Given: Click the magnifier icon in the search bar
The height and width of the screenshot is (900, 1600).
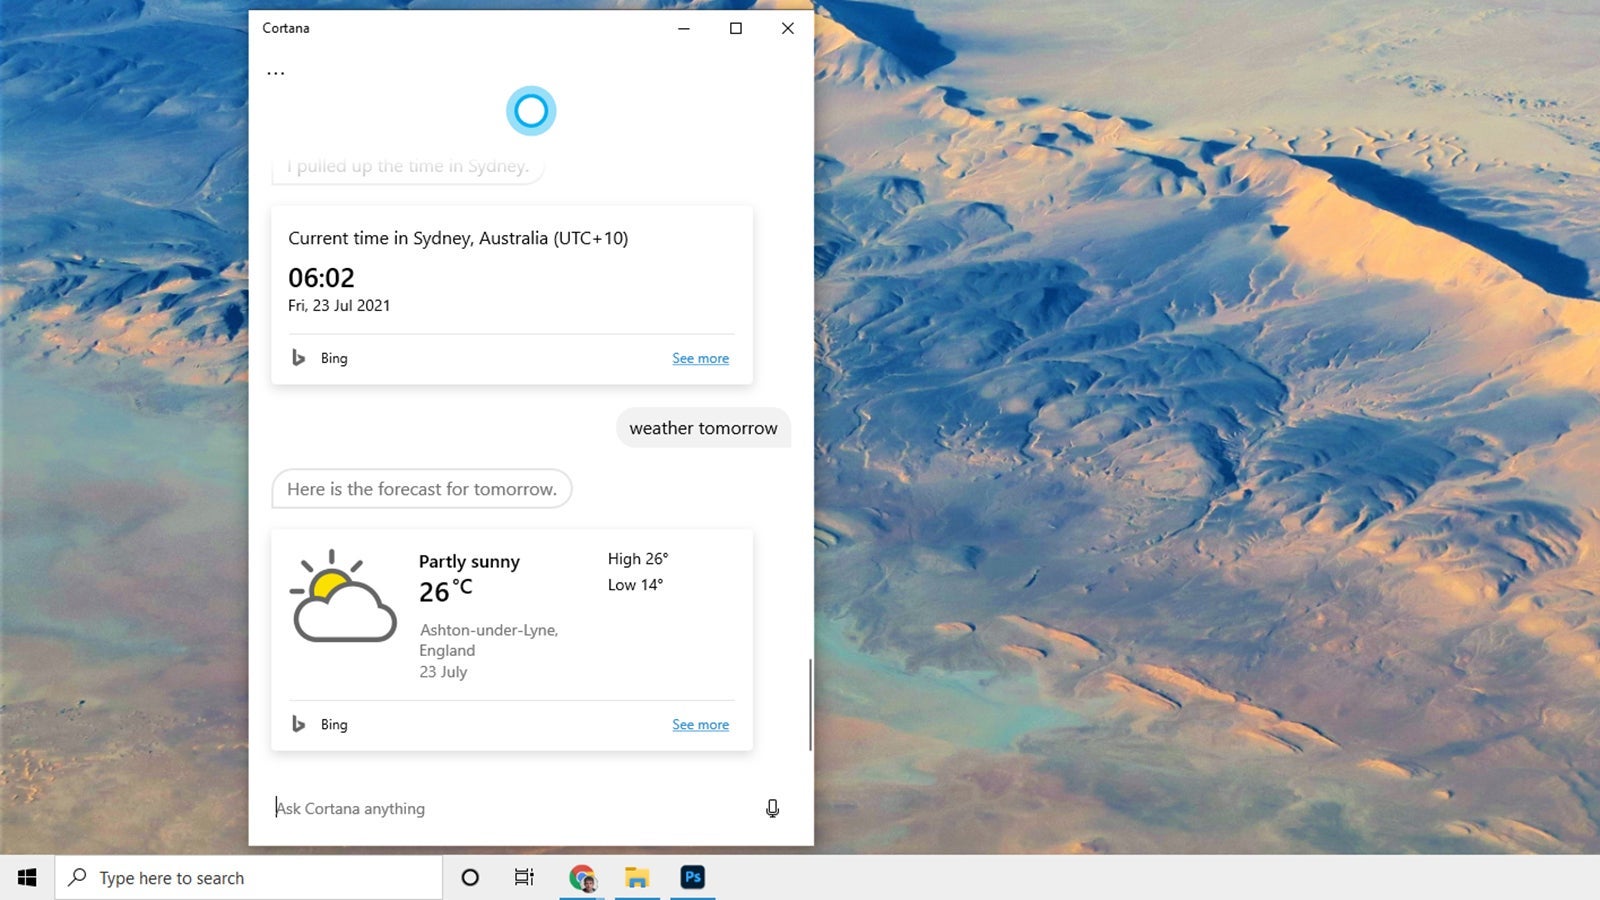Looking at the screenshot, I should click(x=75, y=877).
